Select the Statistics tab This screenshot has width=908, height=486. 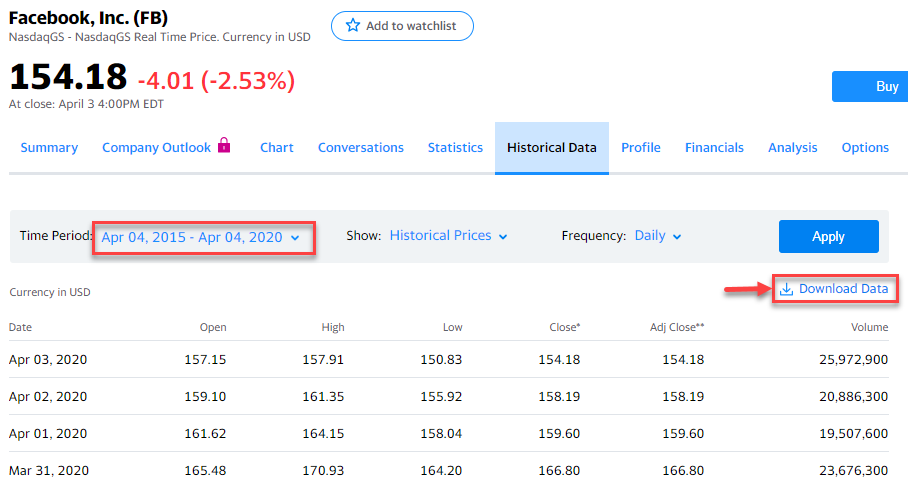(455, 148)
